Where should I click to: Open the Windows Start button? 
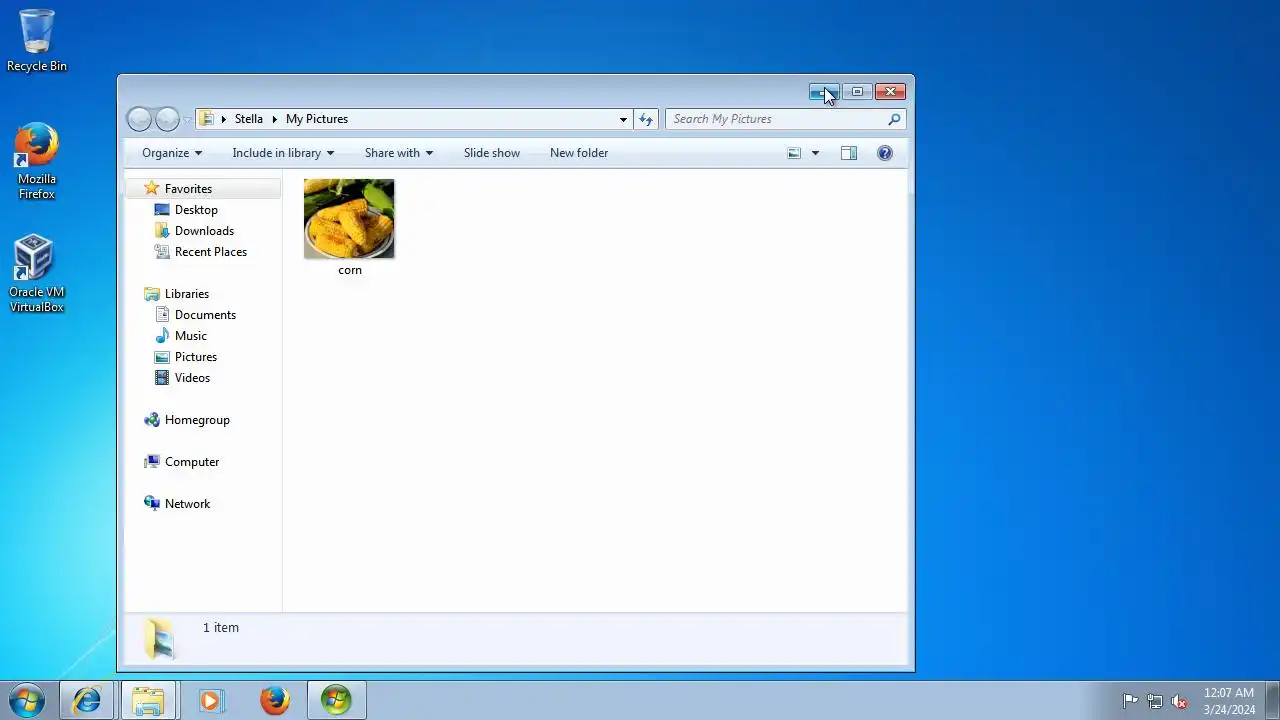(x=27, y=700)
